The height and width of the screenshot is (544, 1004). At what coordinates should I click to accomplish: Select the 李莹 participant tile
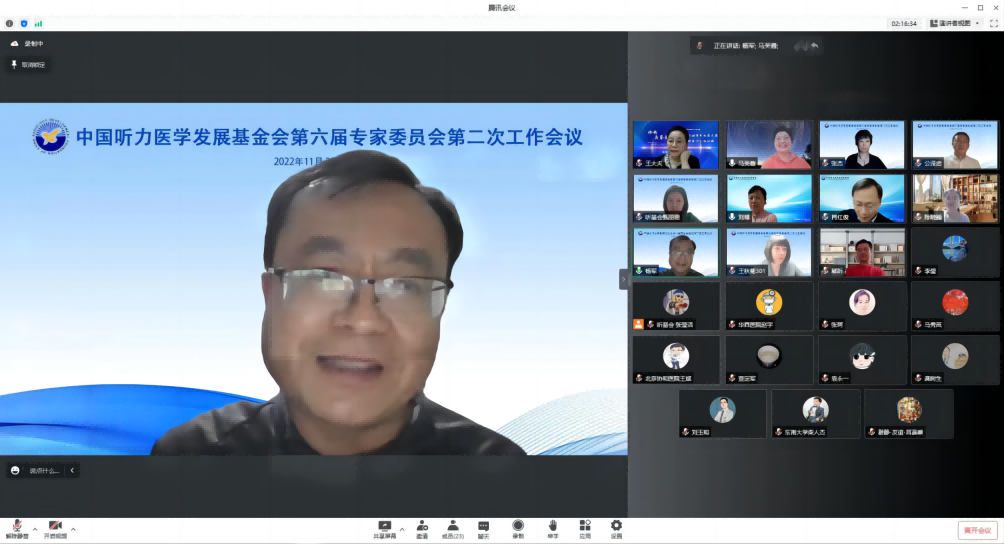[x=954, y=252]
